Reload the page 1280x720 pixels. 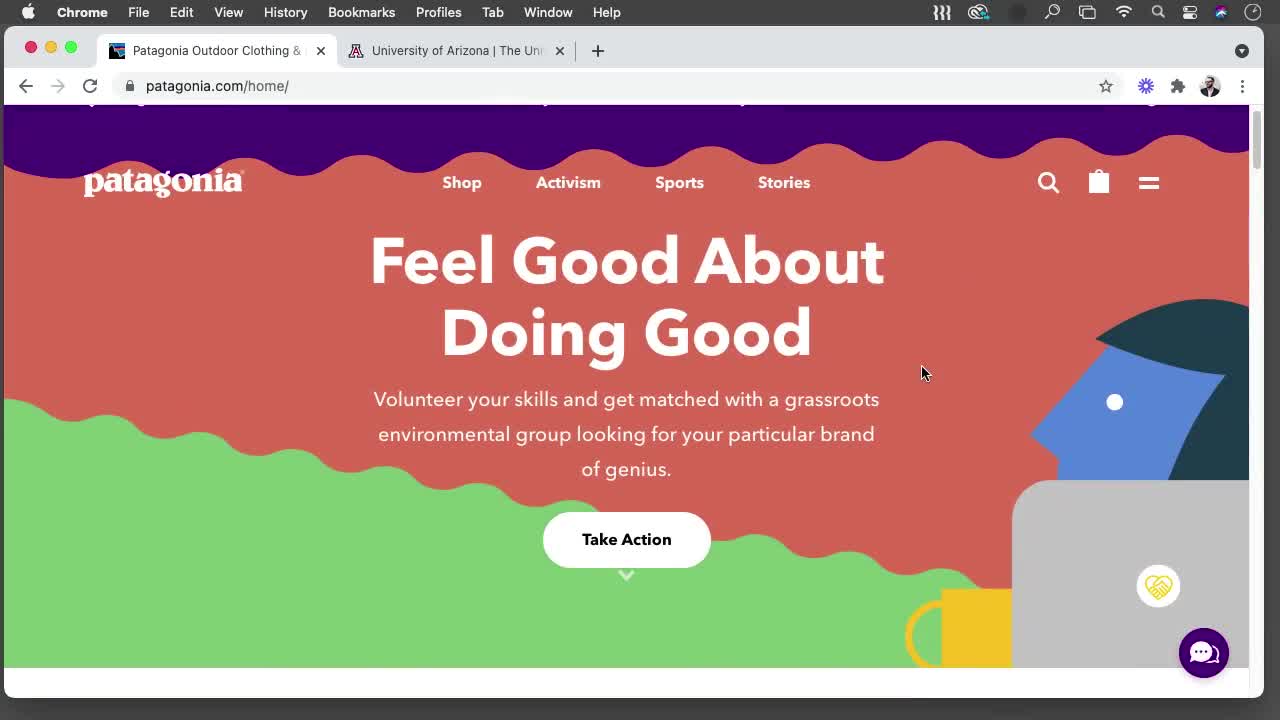(x=90, y=86)
